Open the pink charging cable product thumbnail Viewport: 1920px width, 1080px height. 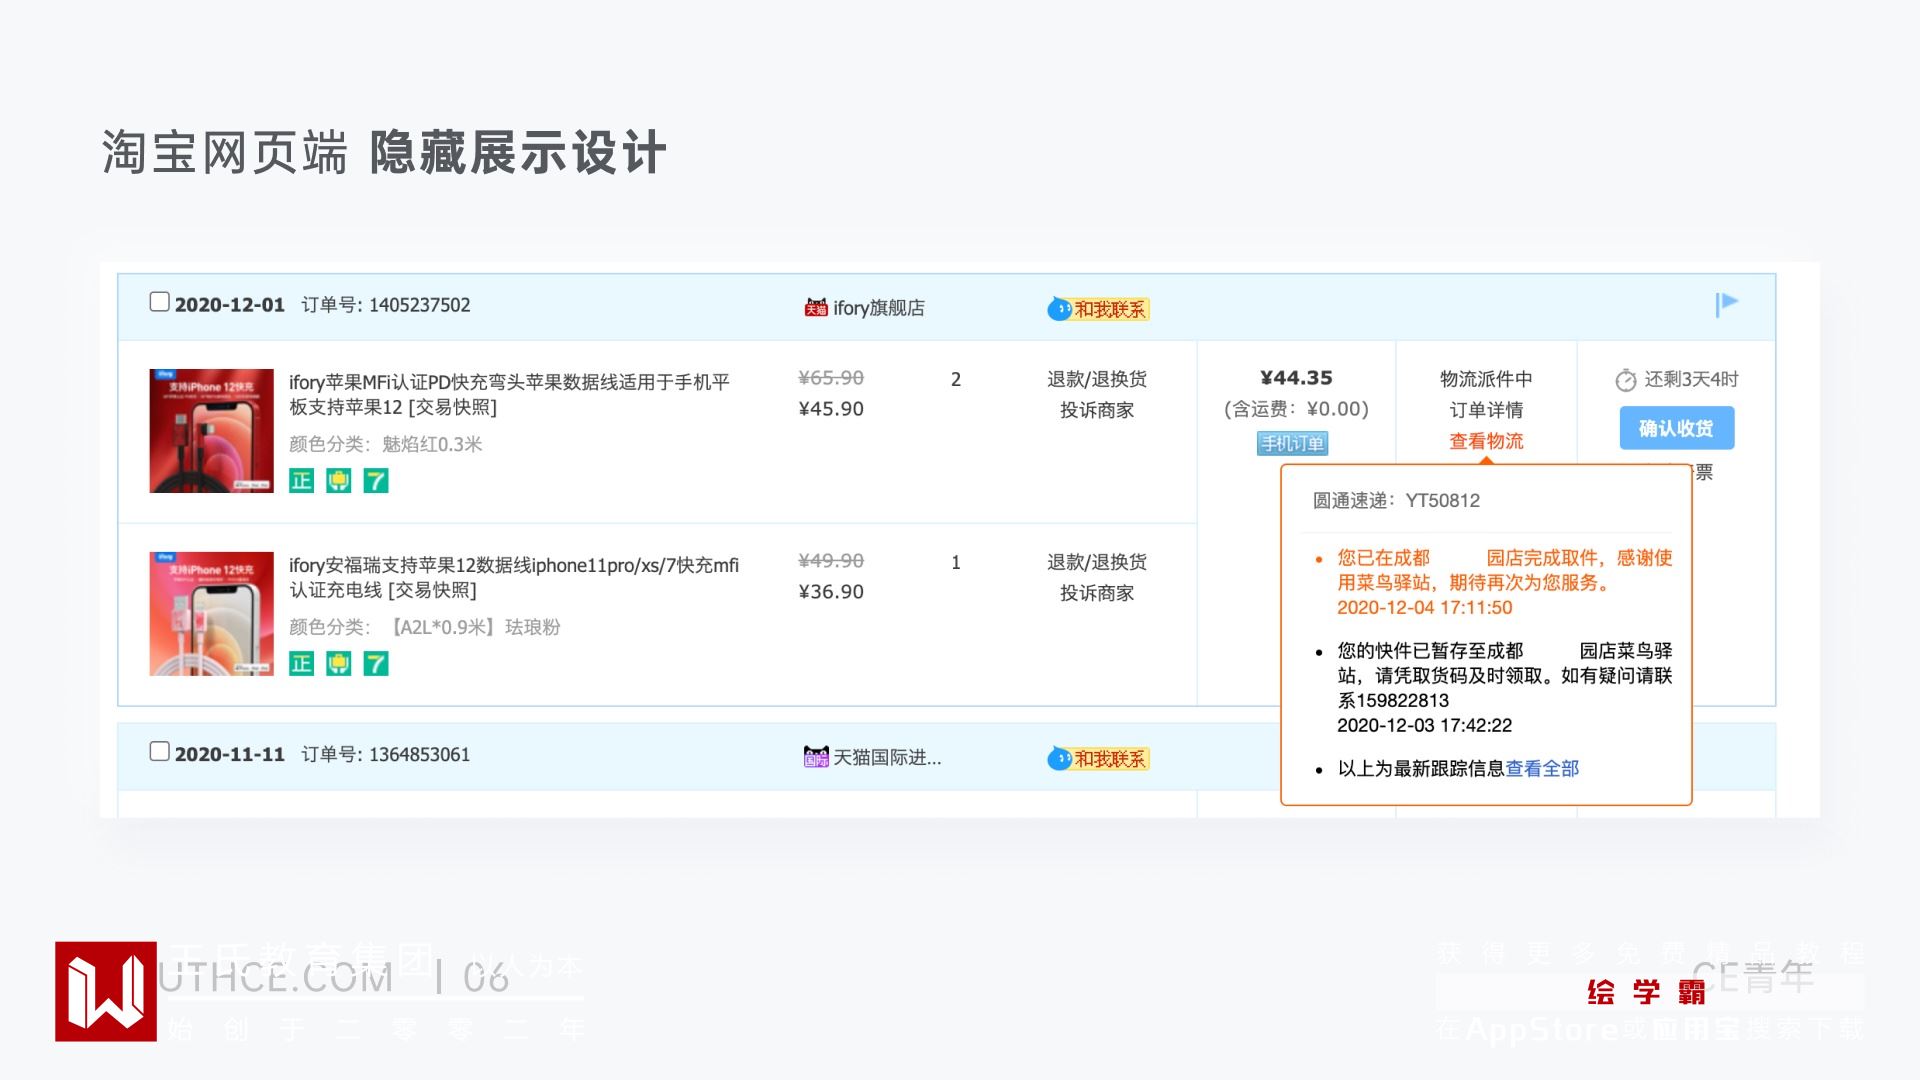(211, 614)
